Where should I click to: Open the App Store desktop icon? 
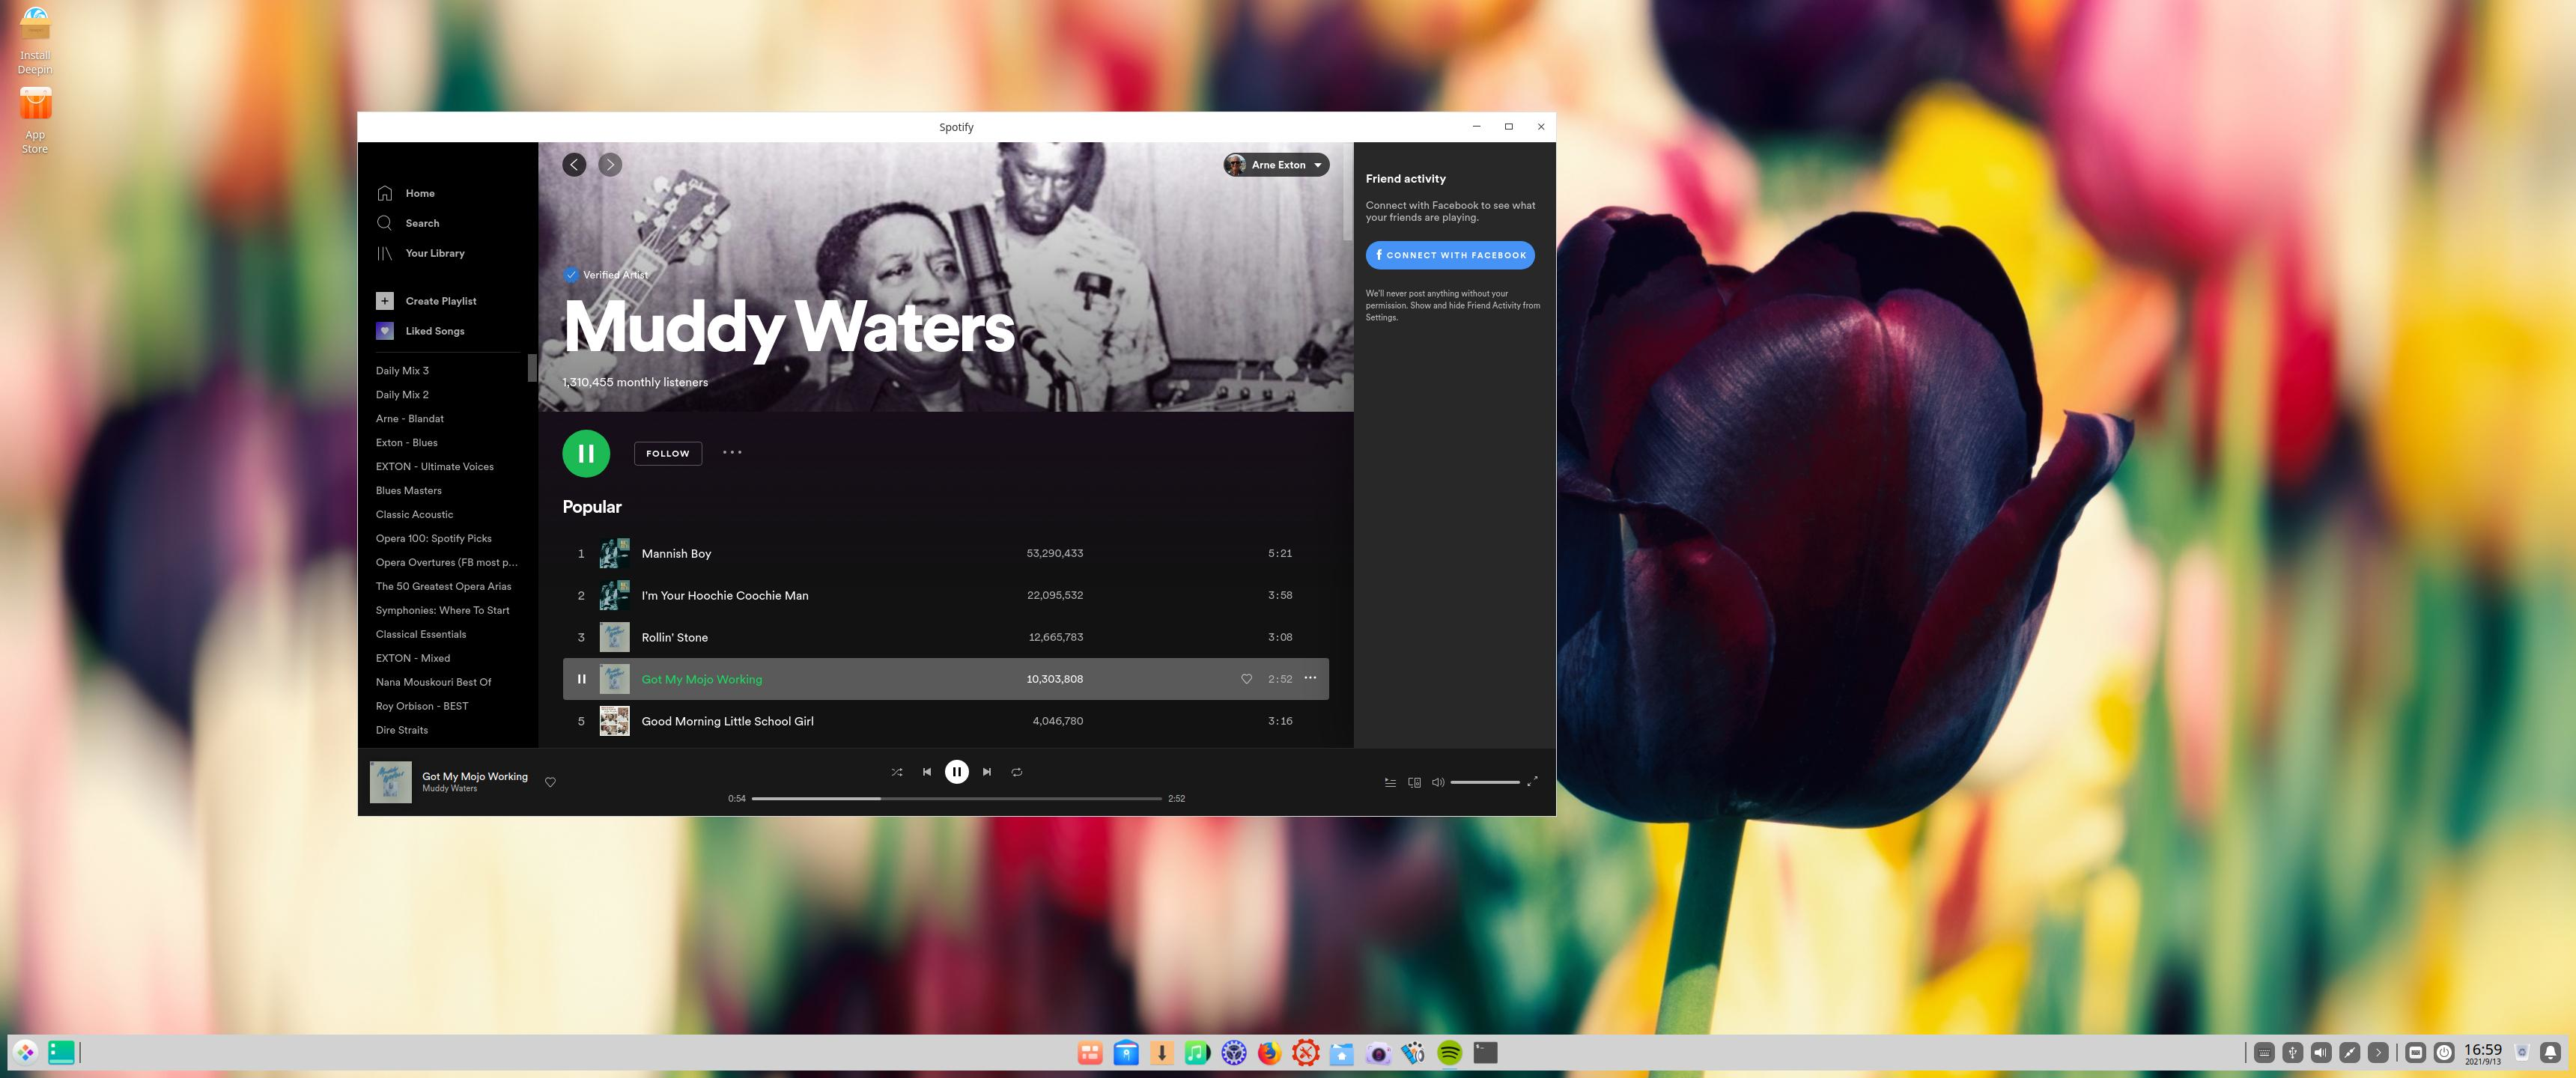[35, 120]
